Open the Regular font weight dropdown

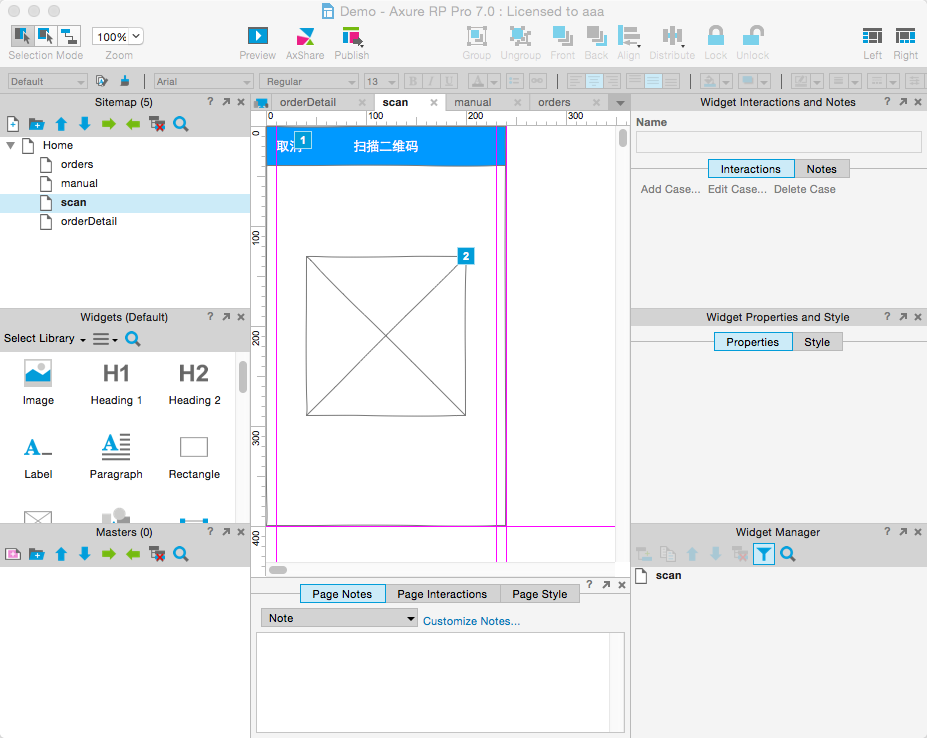(x=309, y=81)
